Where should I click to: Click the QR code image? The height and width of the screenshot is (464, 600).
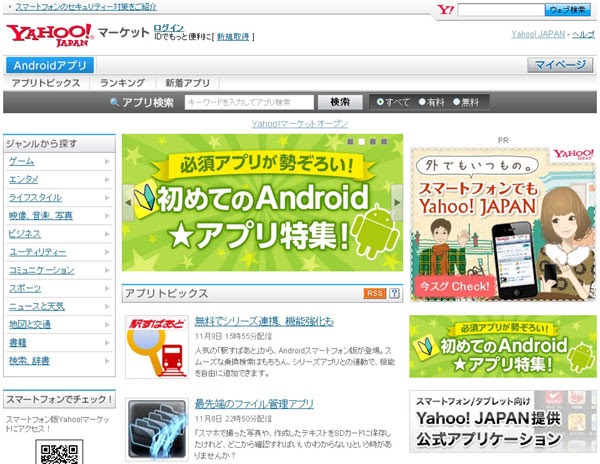point(59,452)
